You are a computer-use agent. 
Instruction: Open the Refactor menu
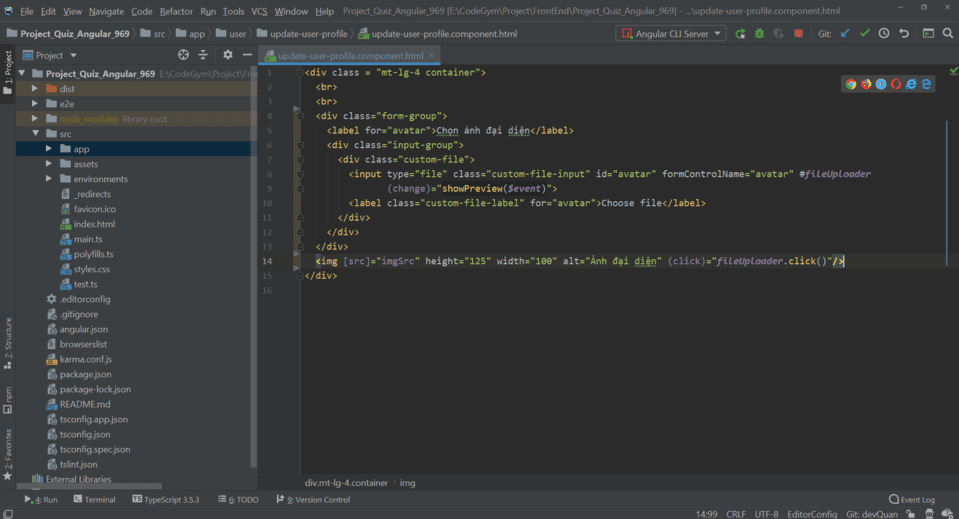176,11
